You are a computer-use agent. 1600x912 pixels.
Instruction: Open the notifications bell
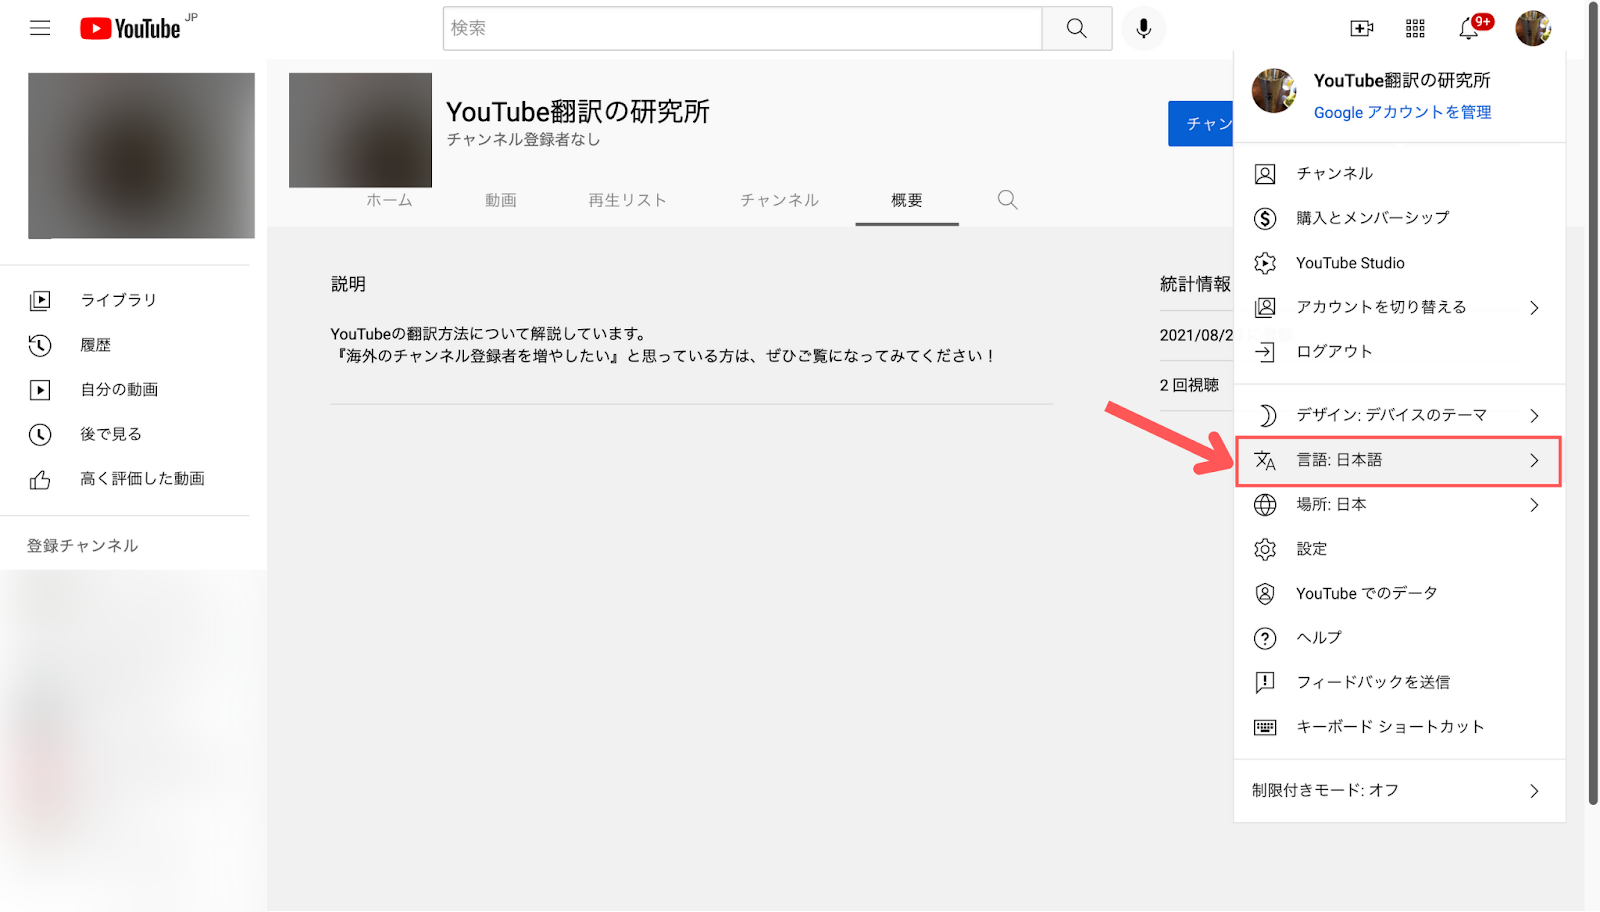[1469, 28]
